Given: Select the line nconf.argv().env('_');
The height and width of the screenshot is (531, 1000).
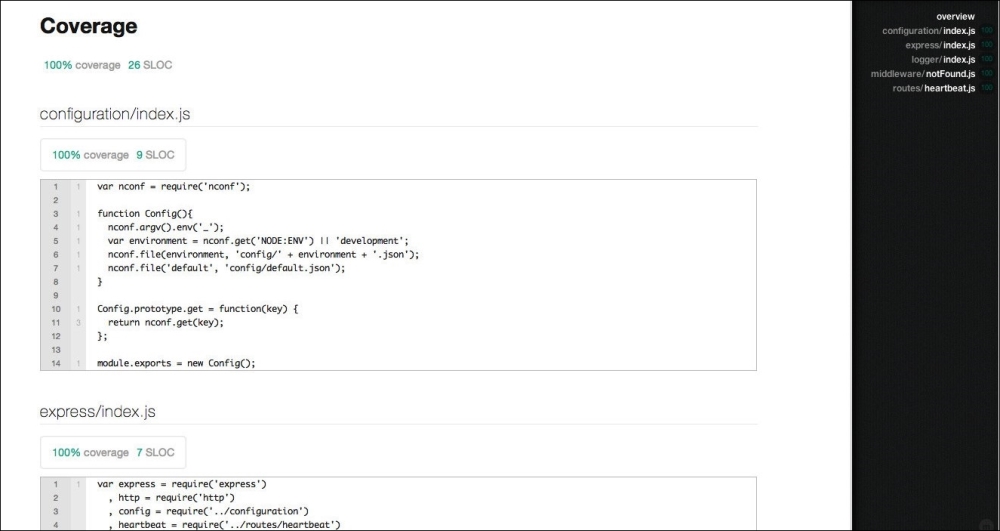Looking at the screenshot, I should (x=166, y=227).
